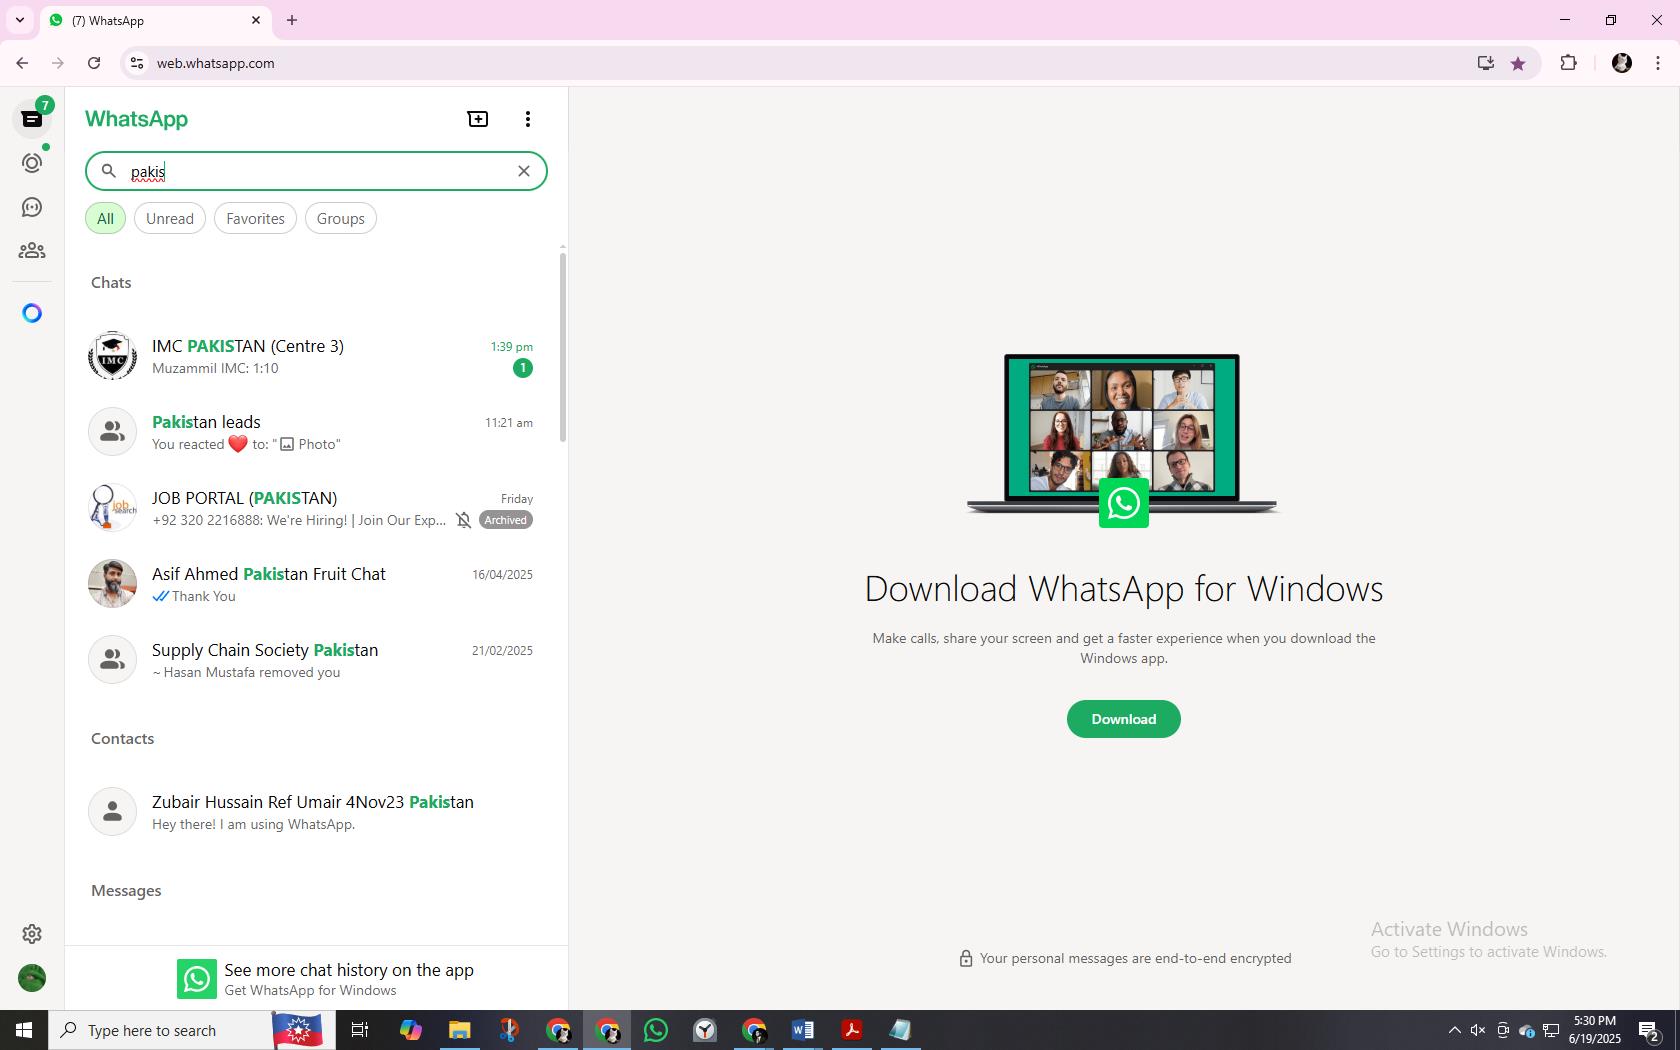
Task: Click the bookmark star icon
Action: pos(1518,63)
